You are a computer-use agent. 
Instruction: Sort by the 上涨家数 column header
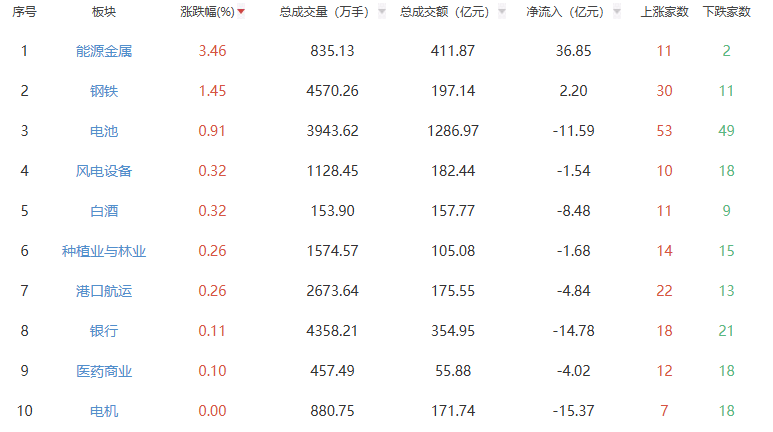point(663,12)
